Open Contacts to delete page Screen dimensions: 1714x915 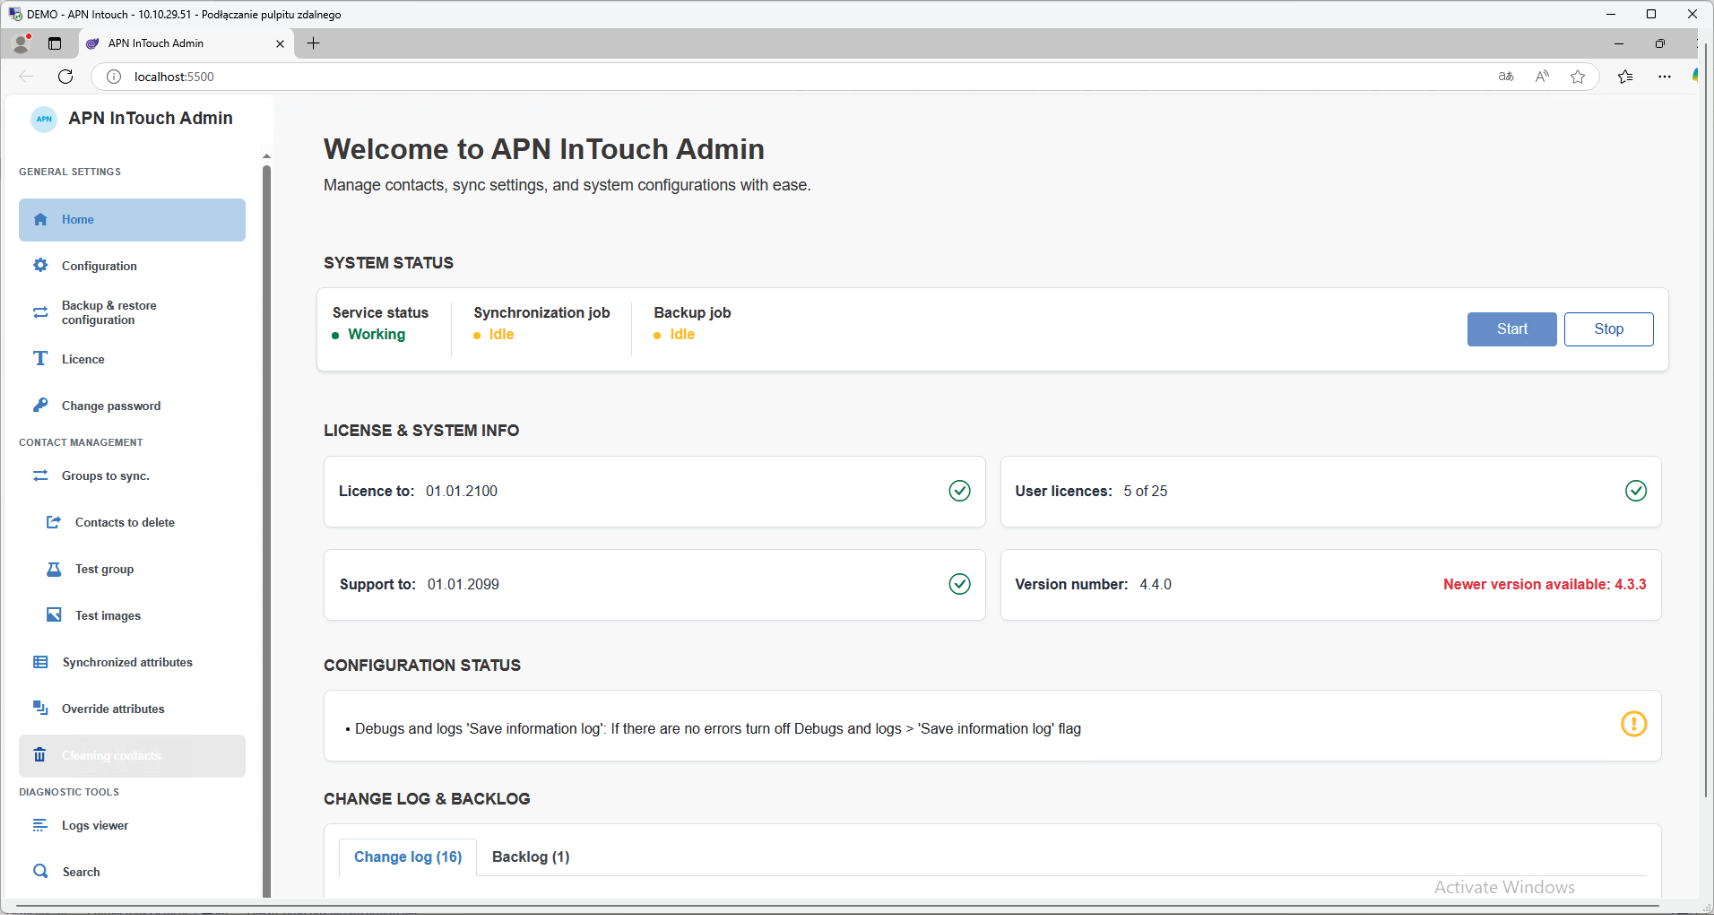coord(139,522)
